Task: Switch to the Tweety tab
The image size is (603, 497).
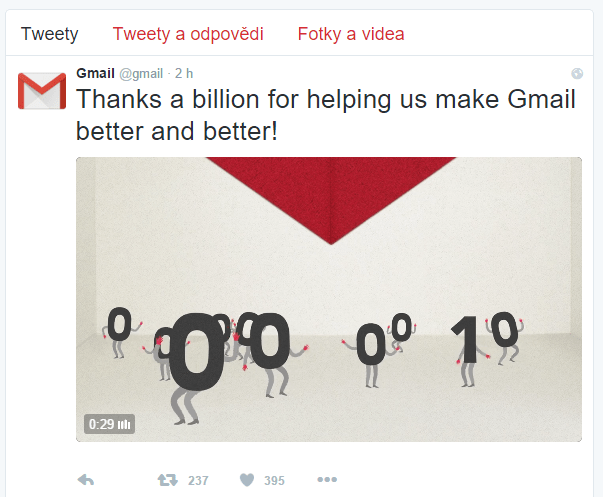Action: click(x=49, y=34)
